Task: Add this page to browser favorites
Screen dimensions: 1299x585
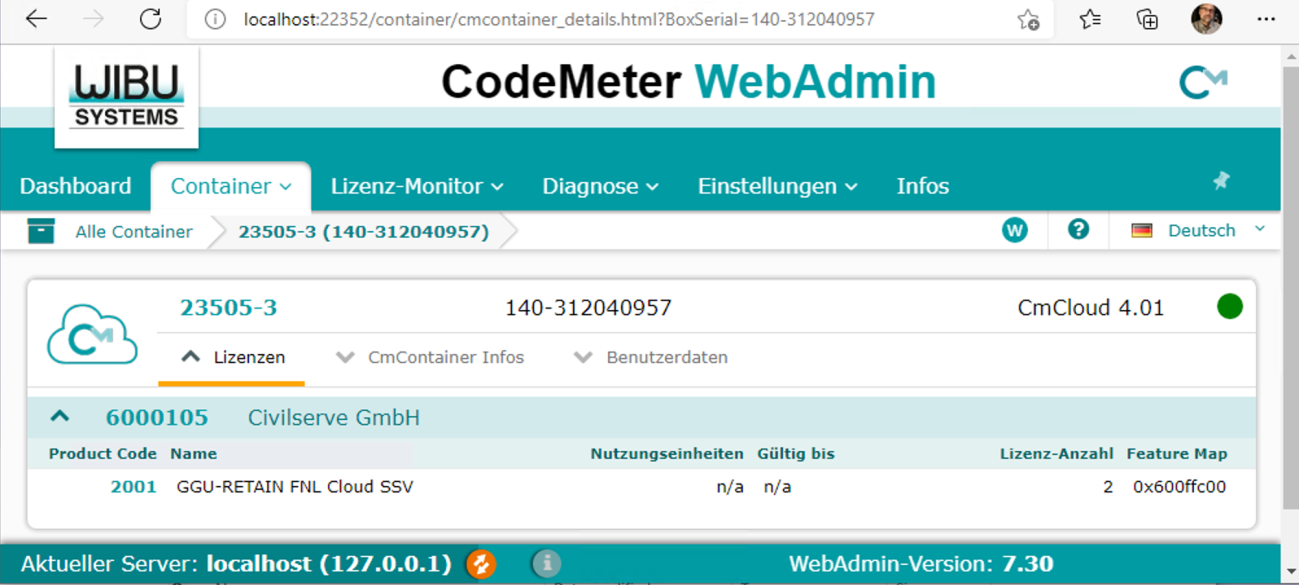Action: click(1028, 20)
